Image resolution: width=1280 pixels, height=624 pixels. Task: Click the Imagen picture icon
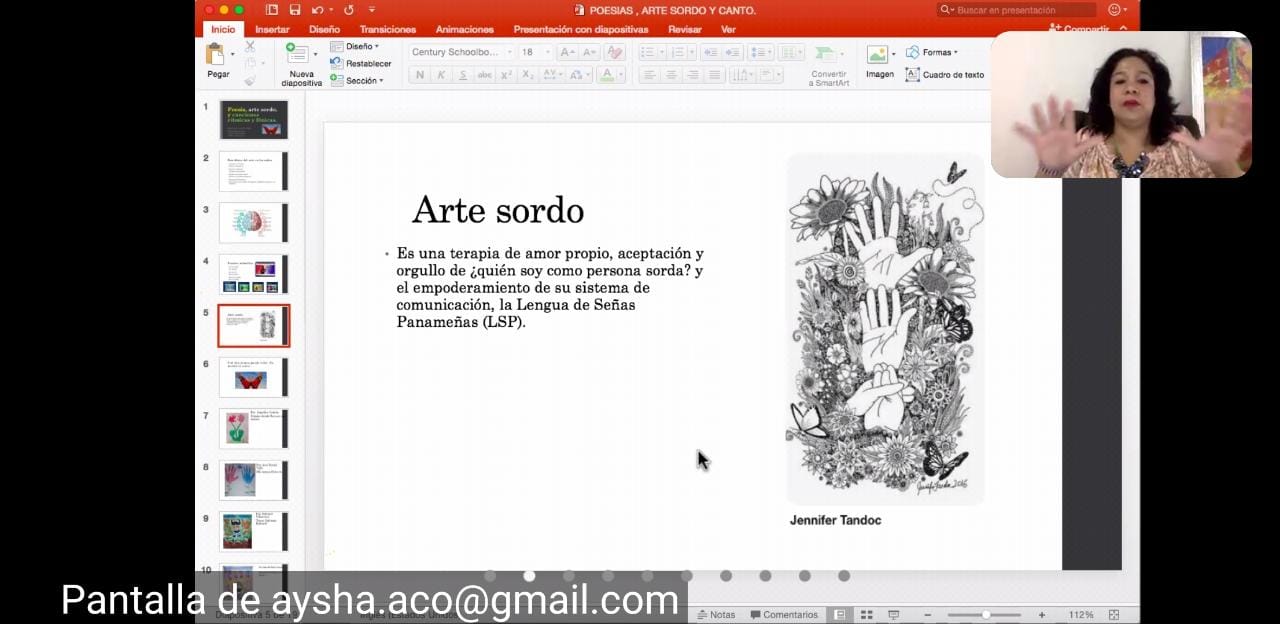click(x=878, y=55)
